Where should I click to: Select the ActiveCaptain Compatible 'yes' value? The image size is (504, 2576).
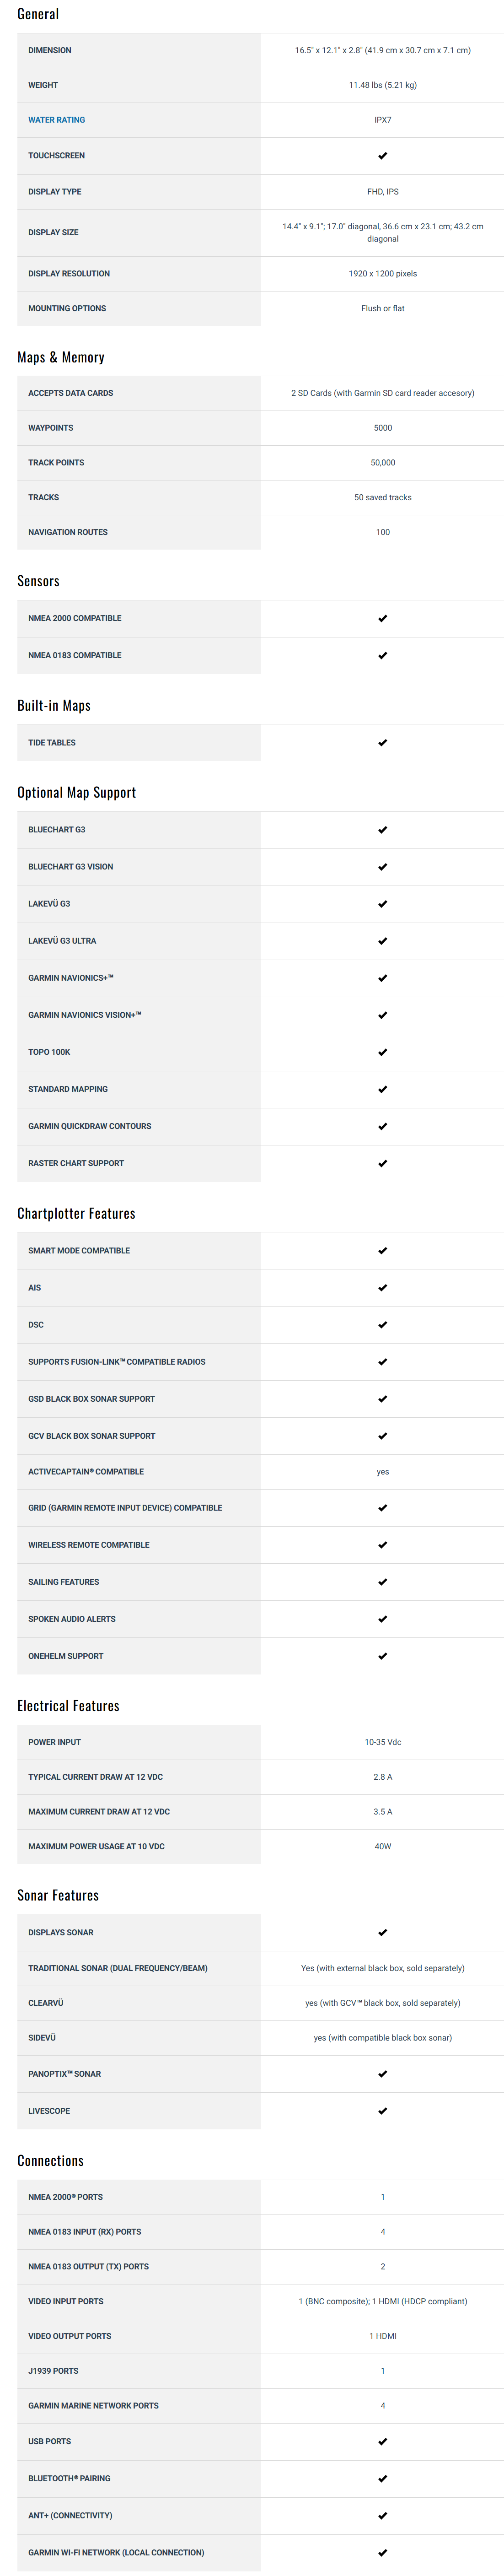pyautogui.click(x=383, y=1472)
